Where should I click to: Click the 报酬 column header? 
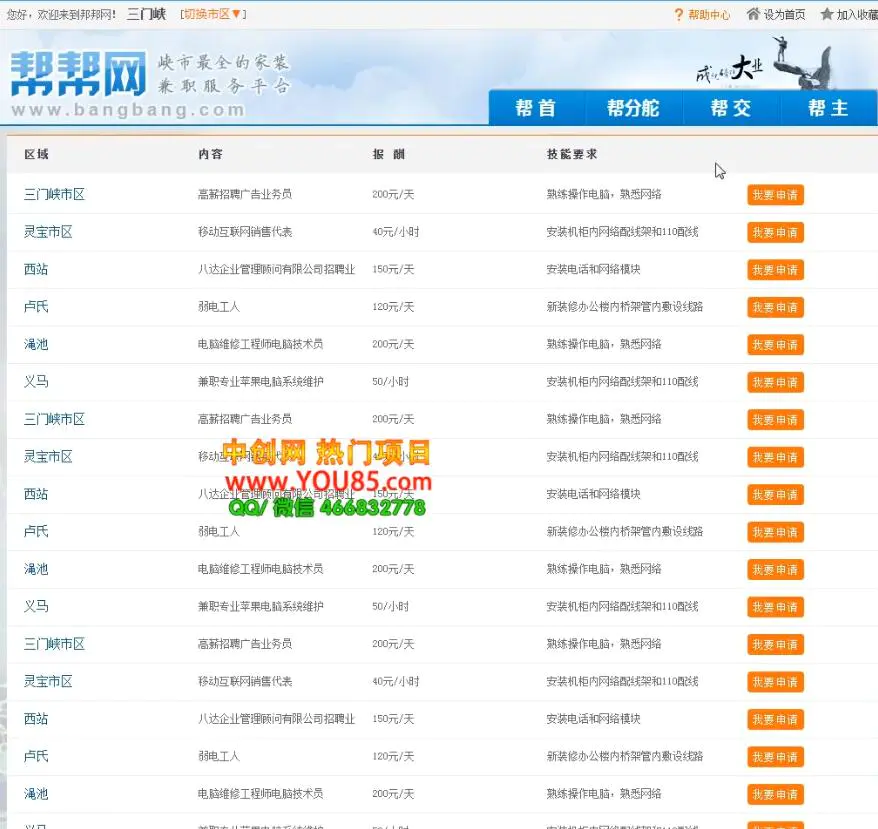pyautogui.click(x=389, y=155)
